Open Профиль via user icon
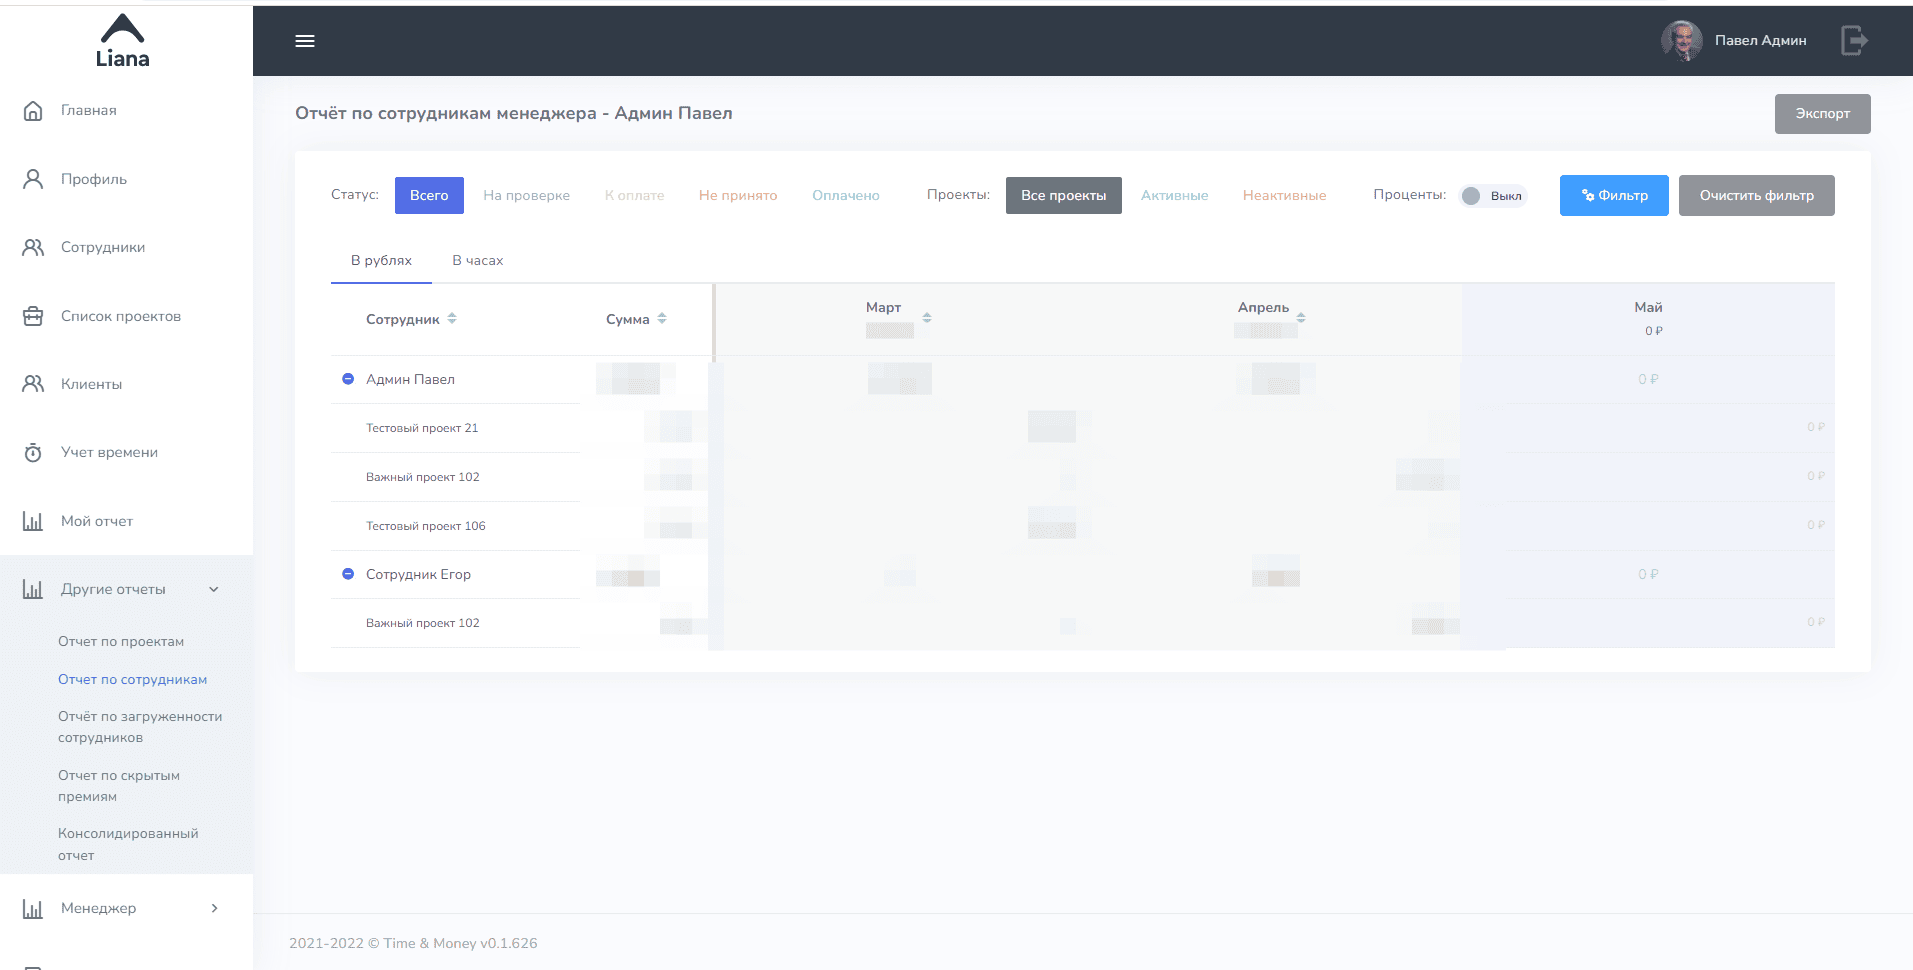 (x=33, y=179)
